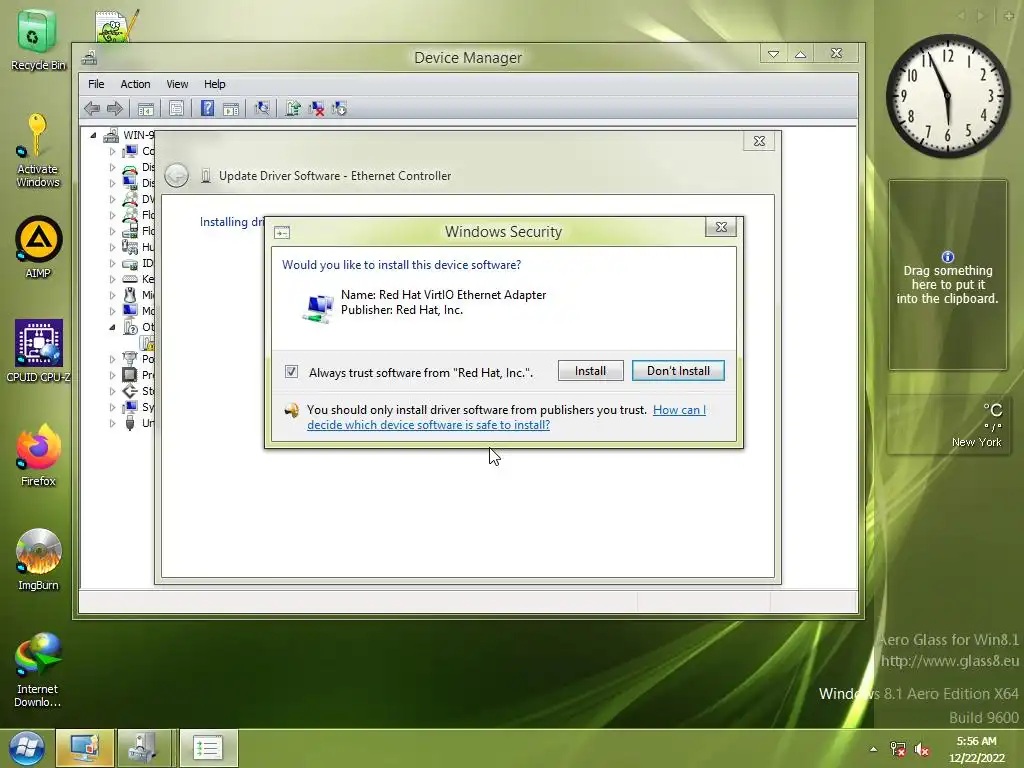Toggle the Show/Hide Console Tree toolbar icon
The width and height of the screenshot is (1024, 768).
[146, 108]
